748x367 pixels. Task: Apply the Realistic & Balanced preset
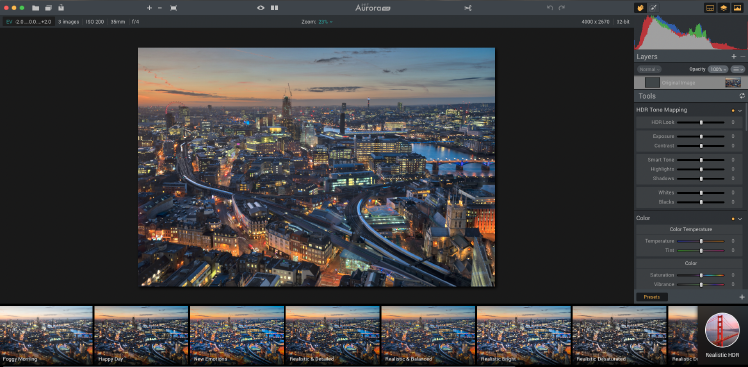pos(428,335)
